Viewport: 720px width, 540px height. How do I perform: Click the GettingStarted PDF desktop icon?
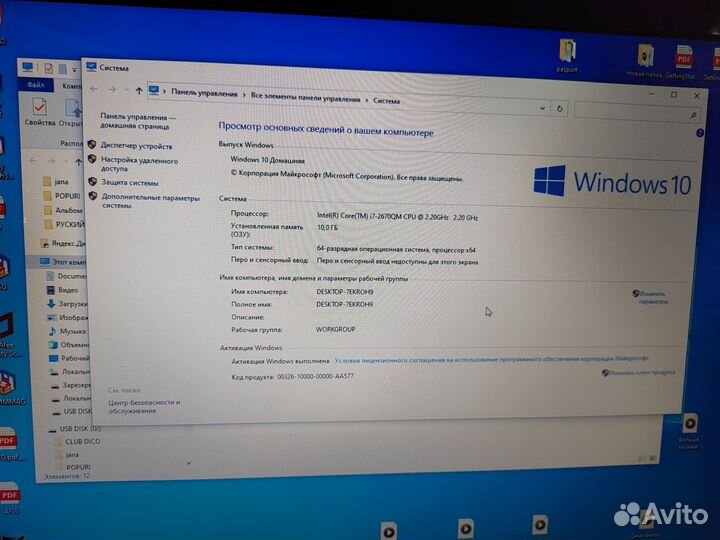(682, 62)
